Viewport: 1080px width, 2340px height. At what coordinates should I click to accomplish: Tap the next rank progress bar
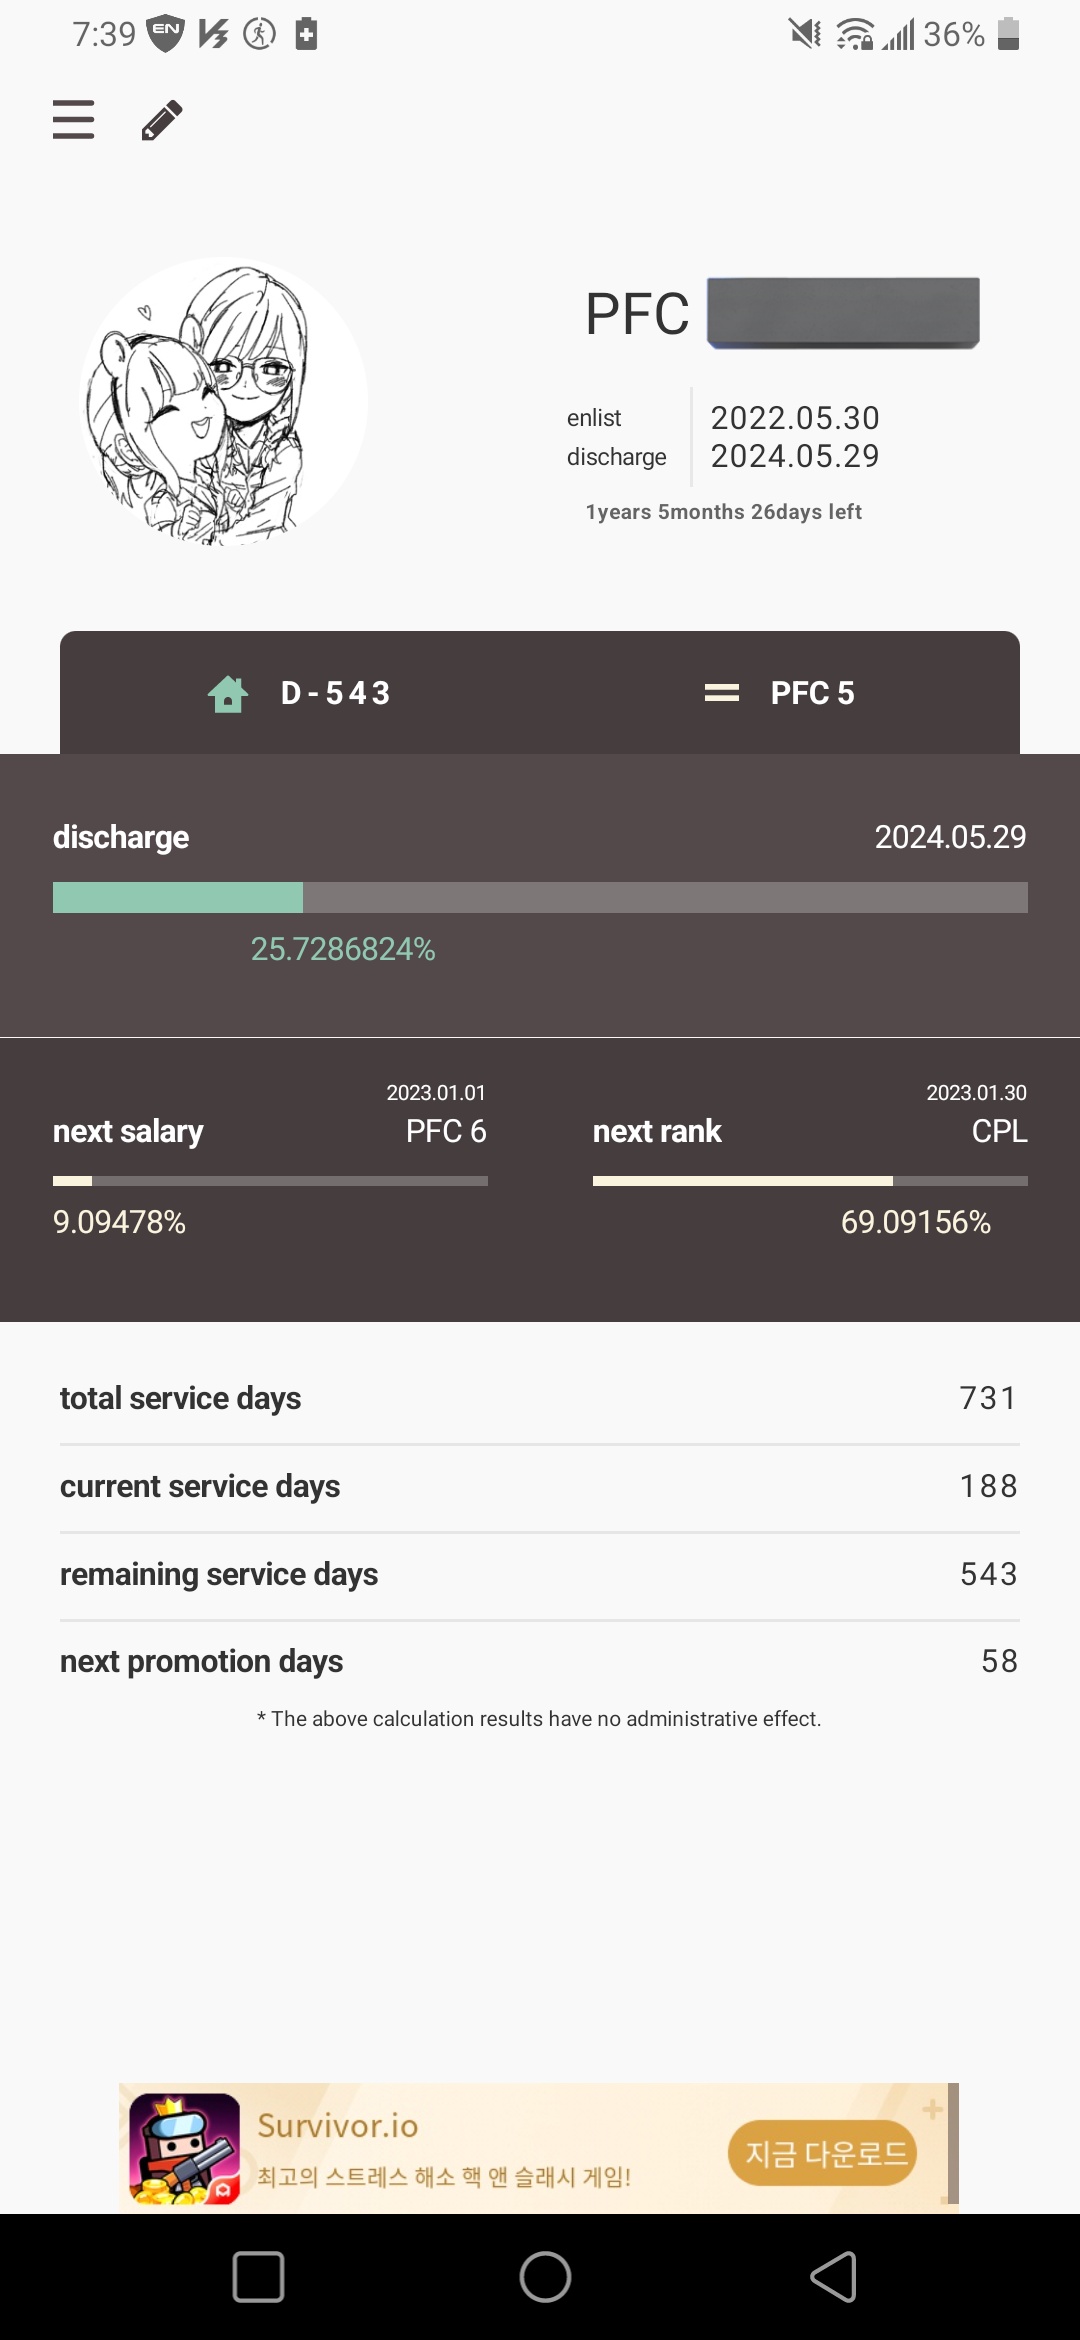(x=810, y=1181)
